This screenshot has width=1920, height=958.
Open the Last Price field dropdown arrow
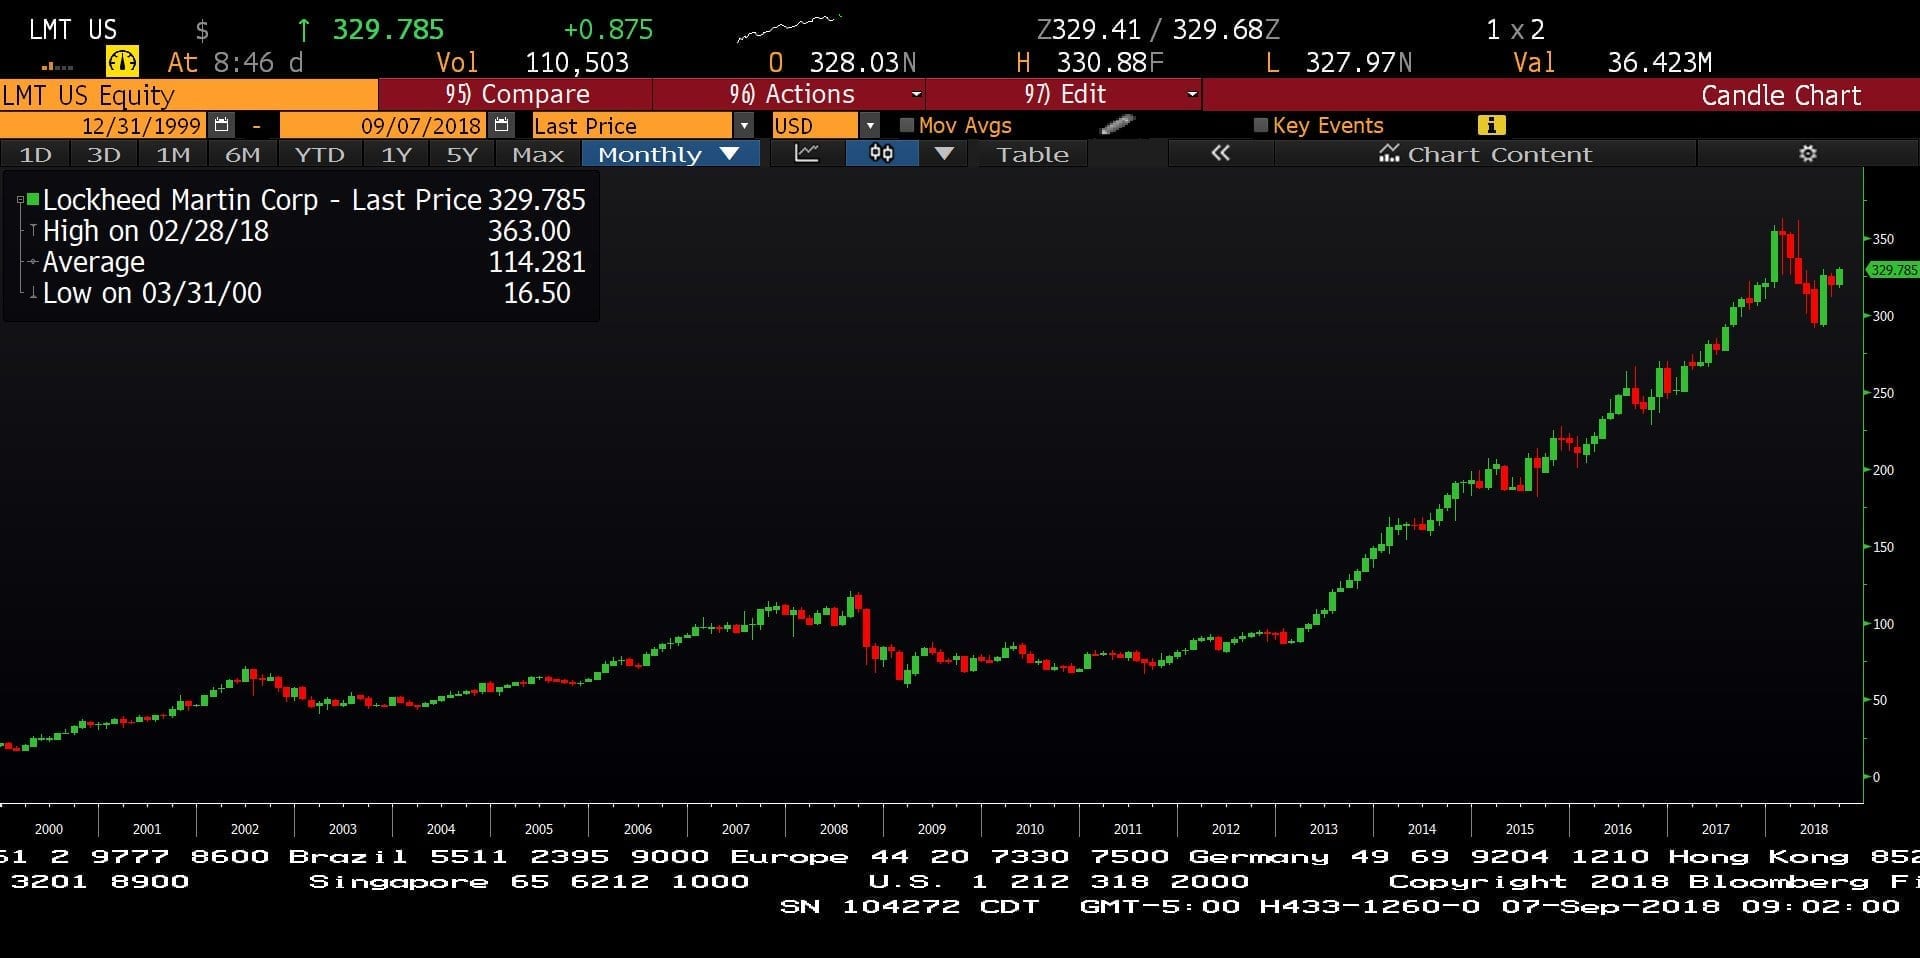pyautogui.click(x=743, y=126)
